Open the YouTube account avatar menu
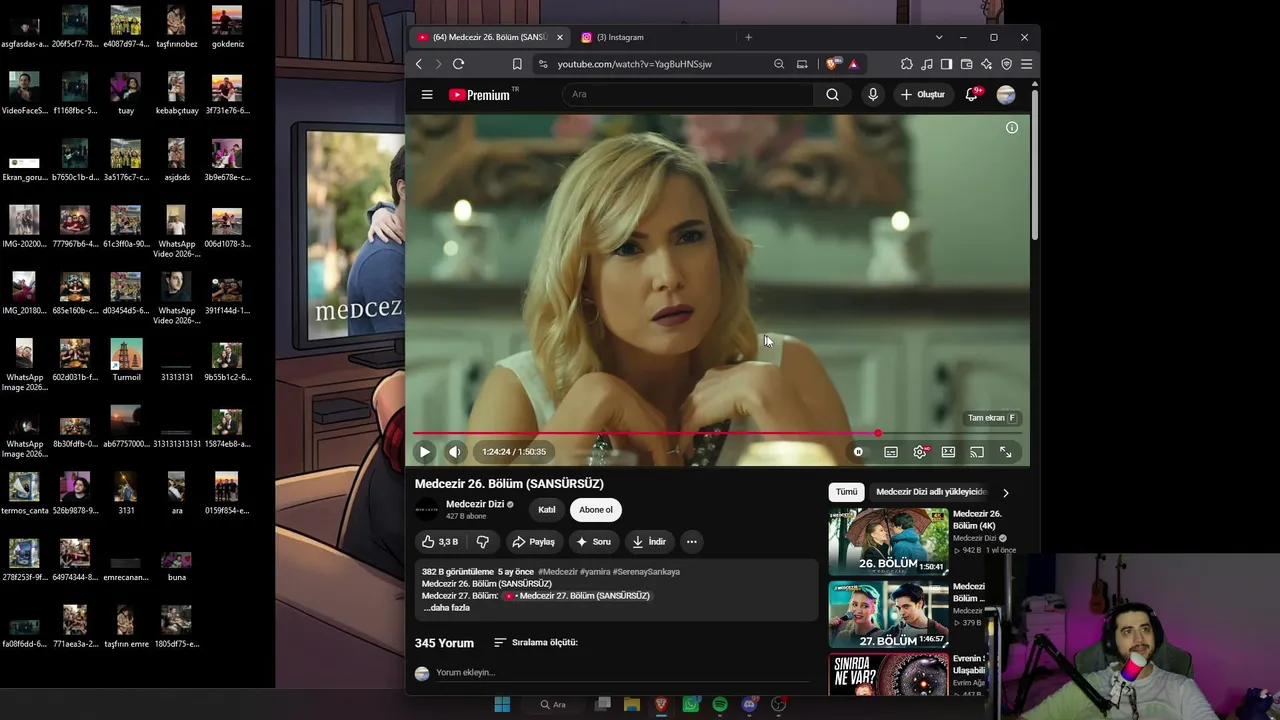This screenshot has height=720, width=1280. (x=1006, y=95)
